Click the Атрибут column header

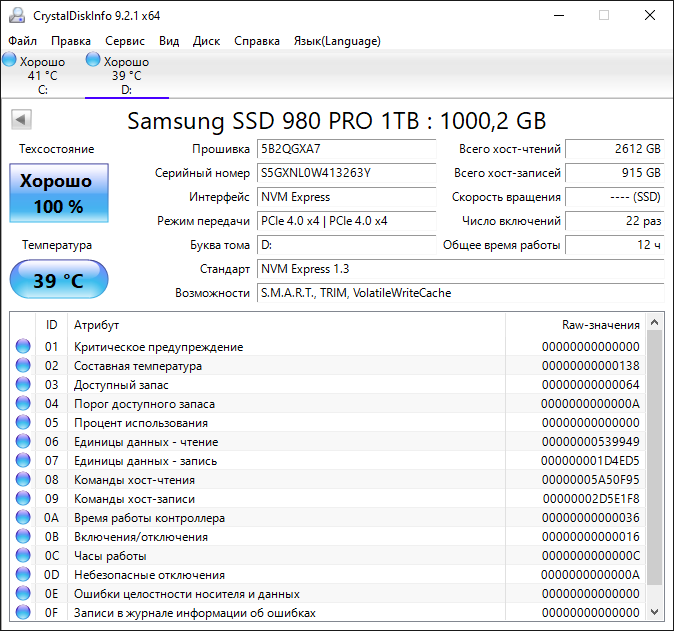[286, 325]
